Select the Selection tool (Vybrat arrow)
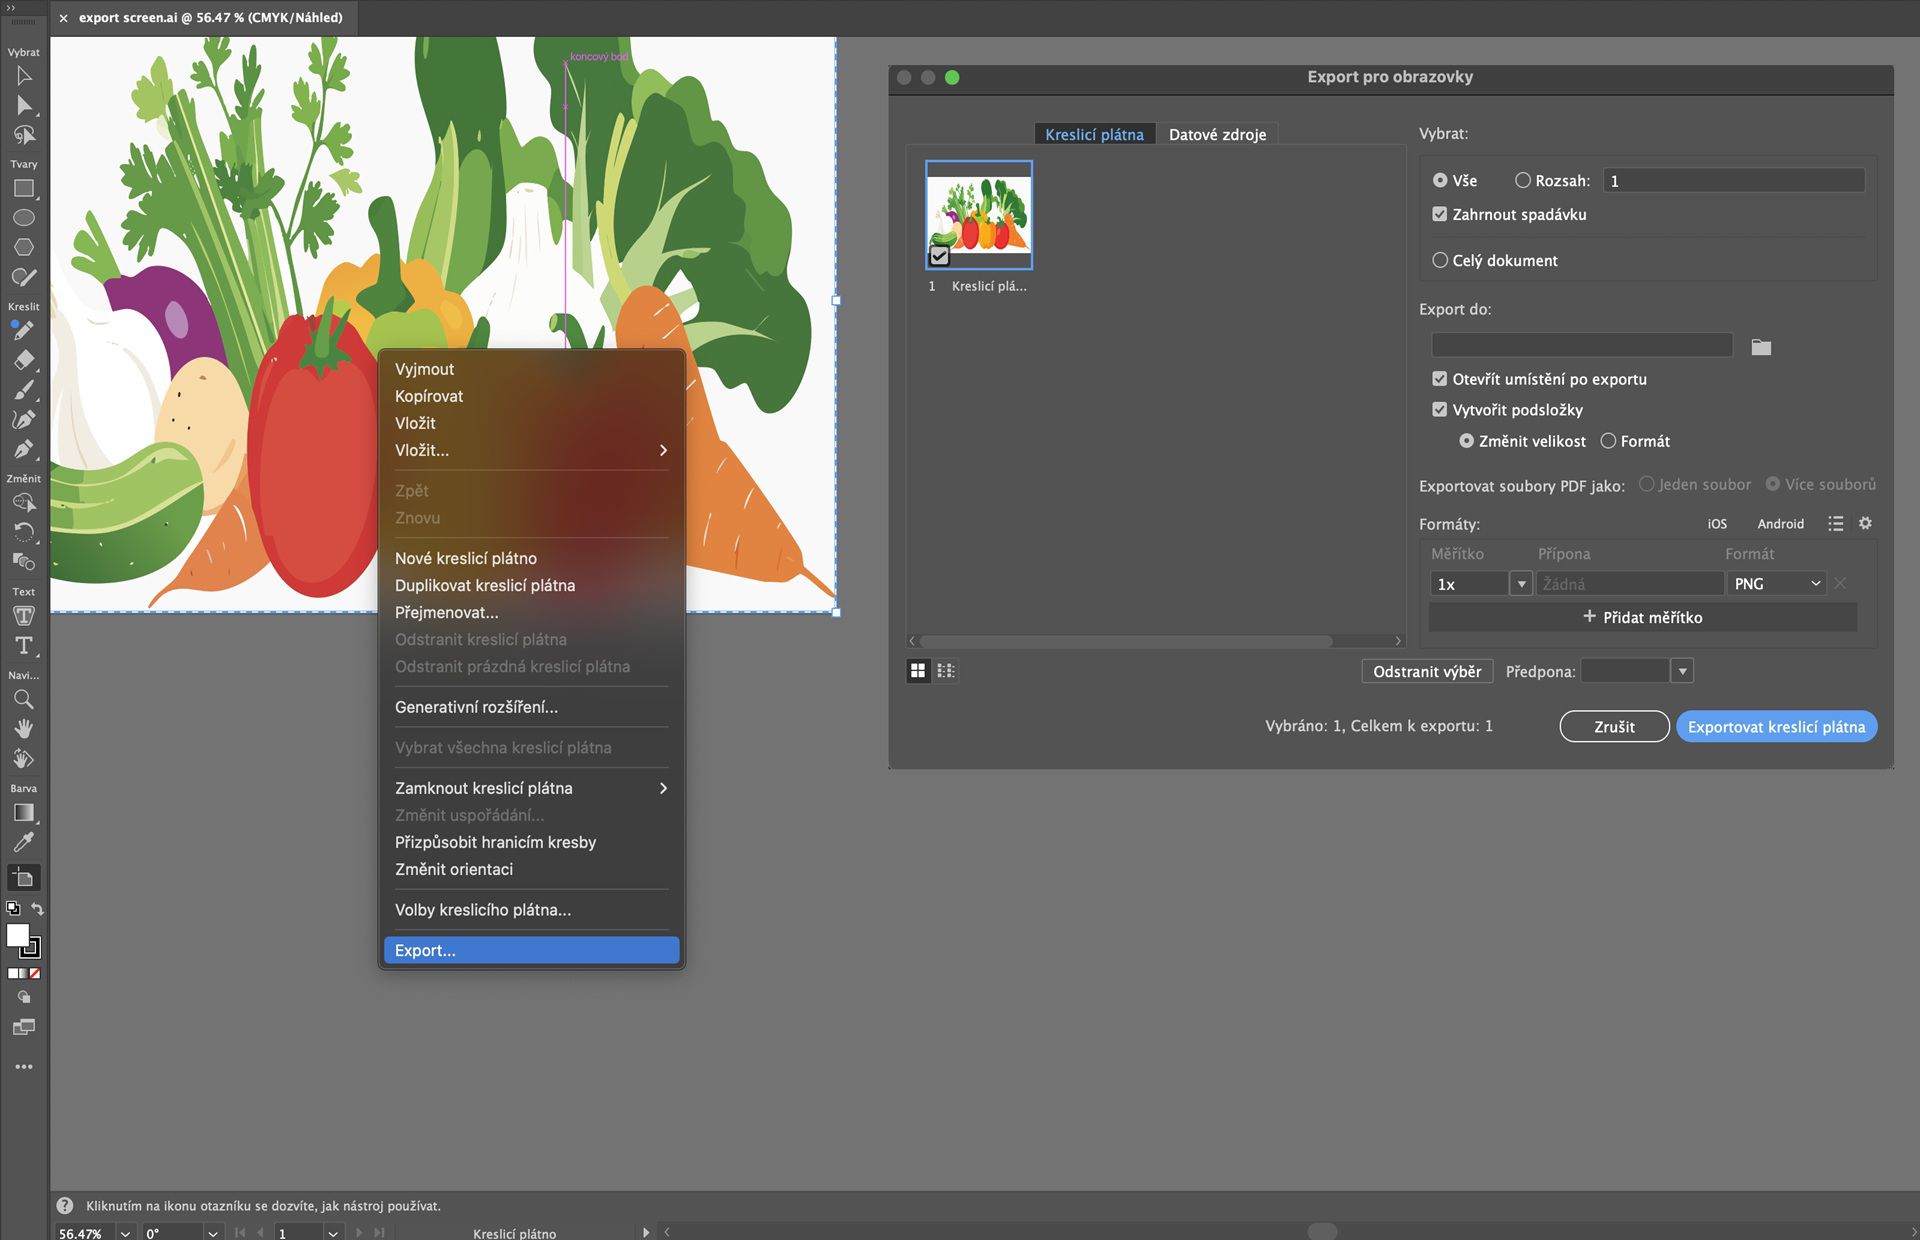Screen dimensions: 1920x1240 (x=24, y=76)
